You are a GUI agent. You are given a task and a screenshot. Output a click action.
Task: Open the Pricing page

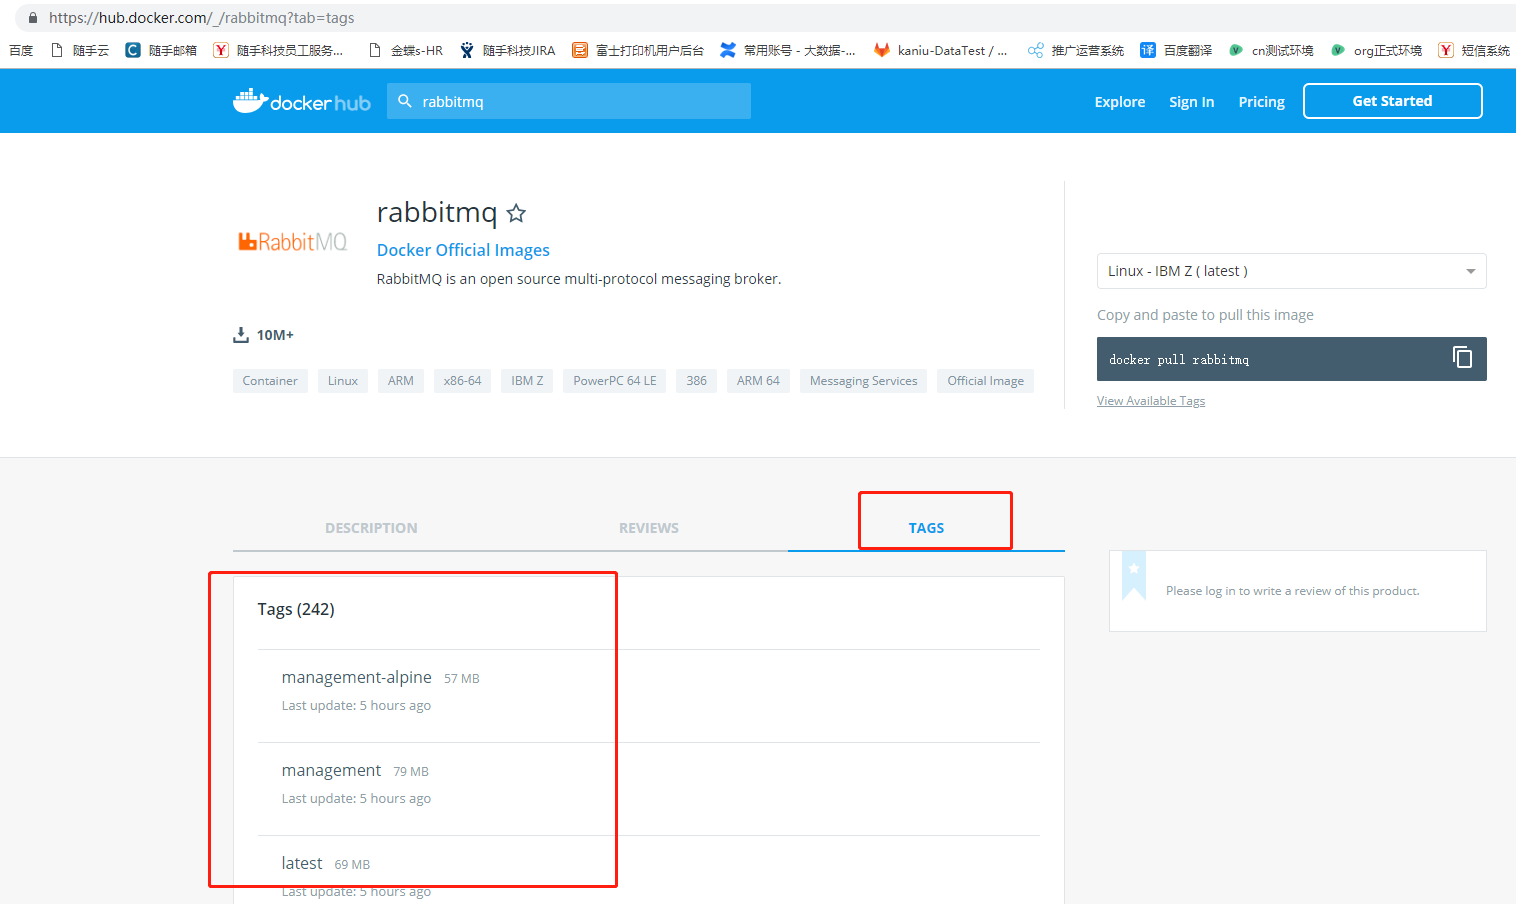pyautogui.click(x=1262, y=102)
